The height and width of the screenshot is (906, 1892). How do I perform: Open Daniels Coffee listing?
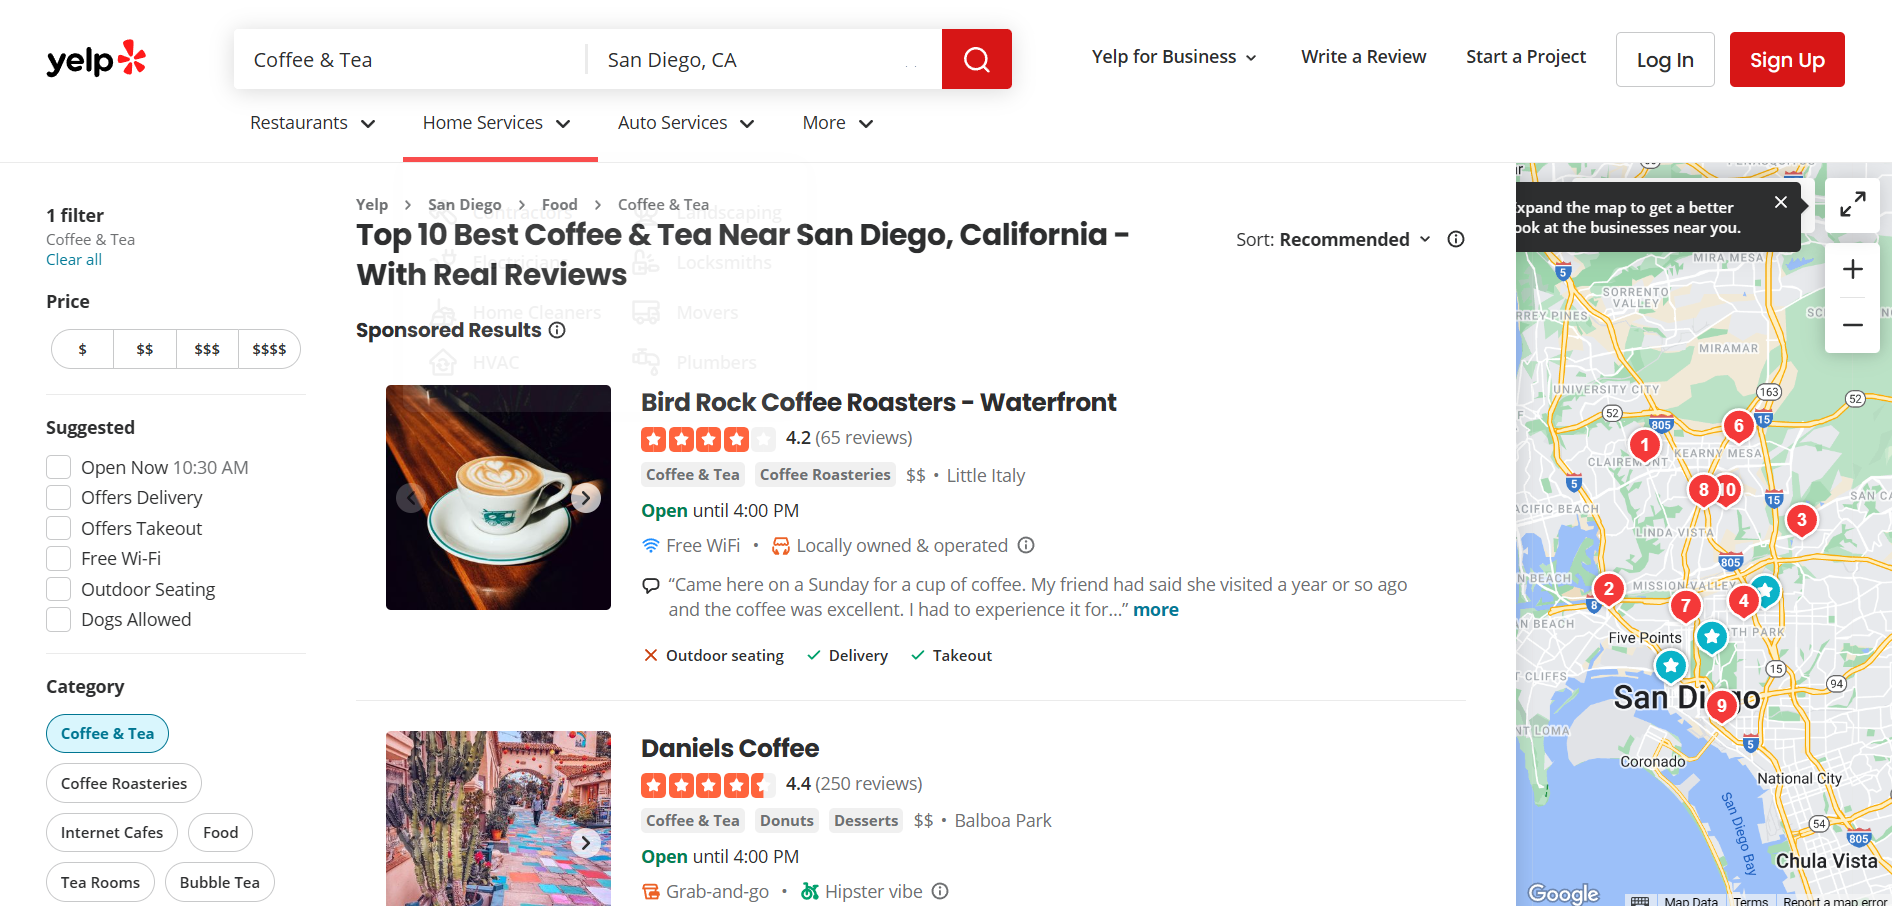click(x=730, y=748)
